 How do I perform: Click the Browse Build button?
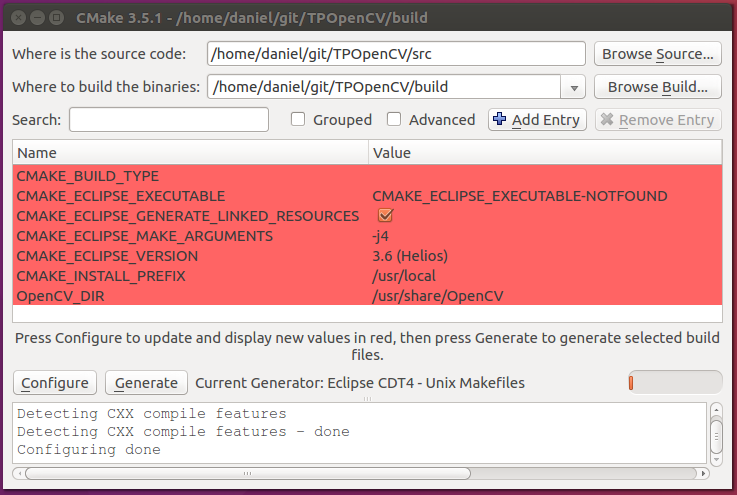pos(658,87)
